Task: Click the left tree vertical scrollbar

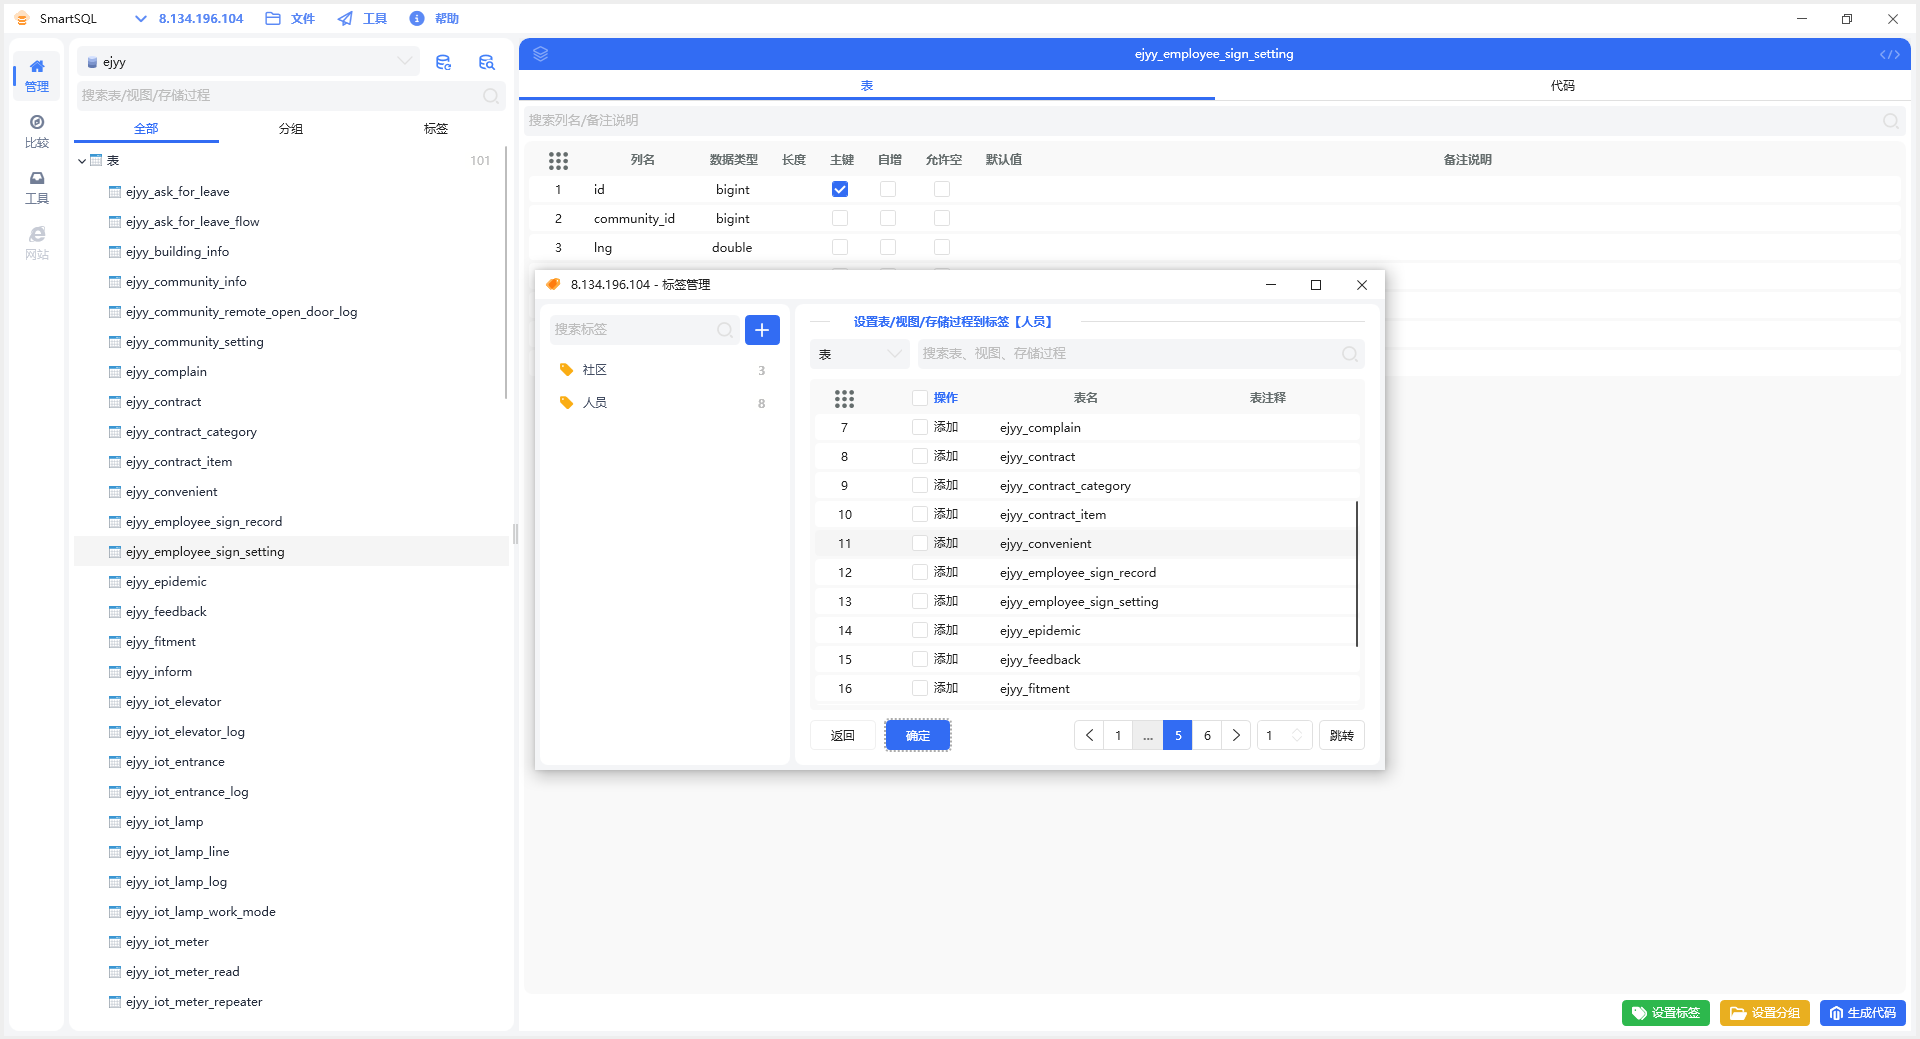Action: pos(506,275)
